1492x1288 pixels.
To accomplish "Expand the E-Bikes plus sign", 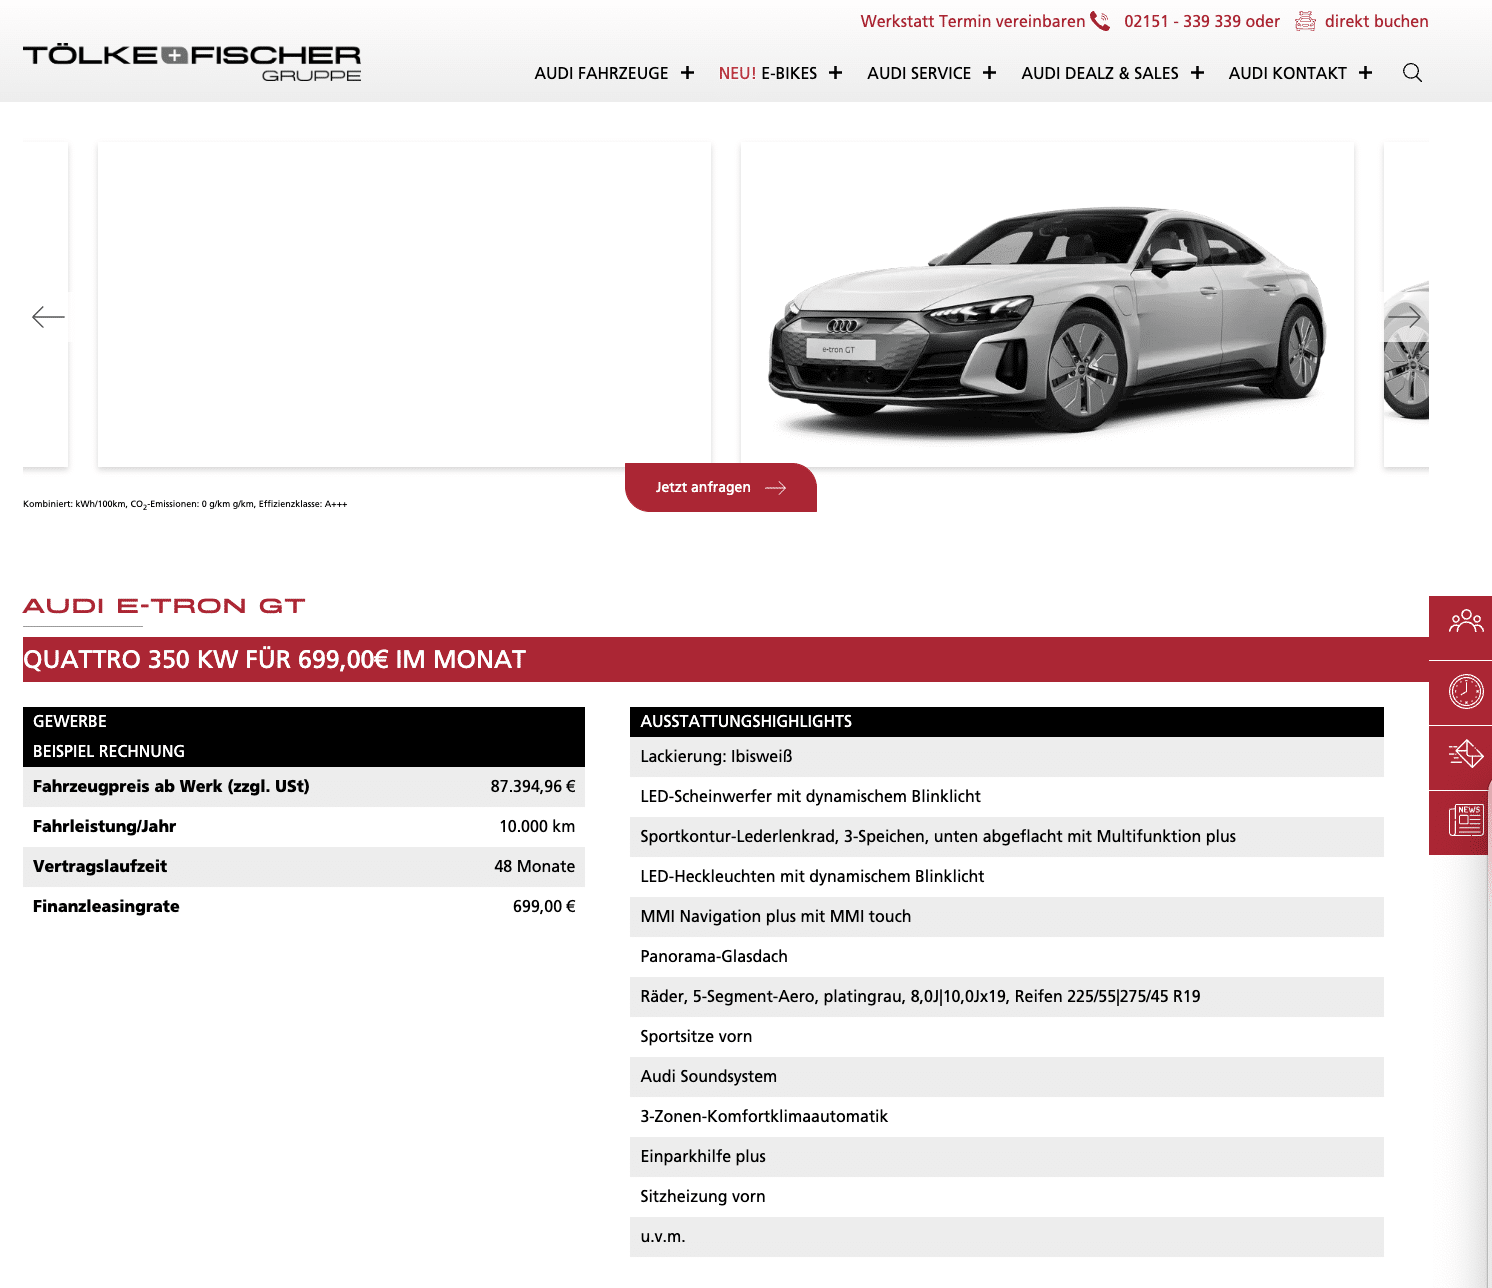I will pos(835,73).
